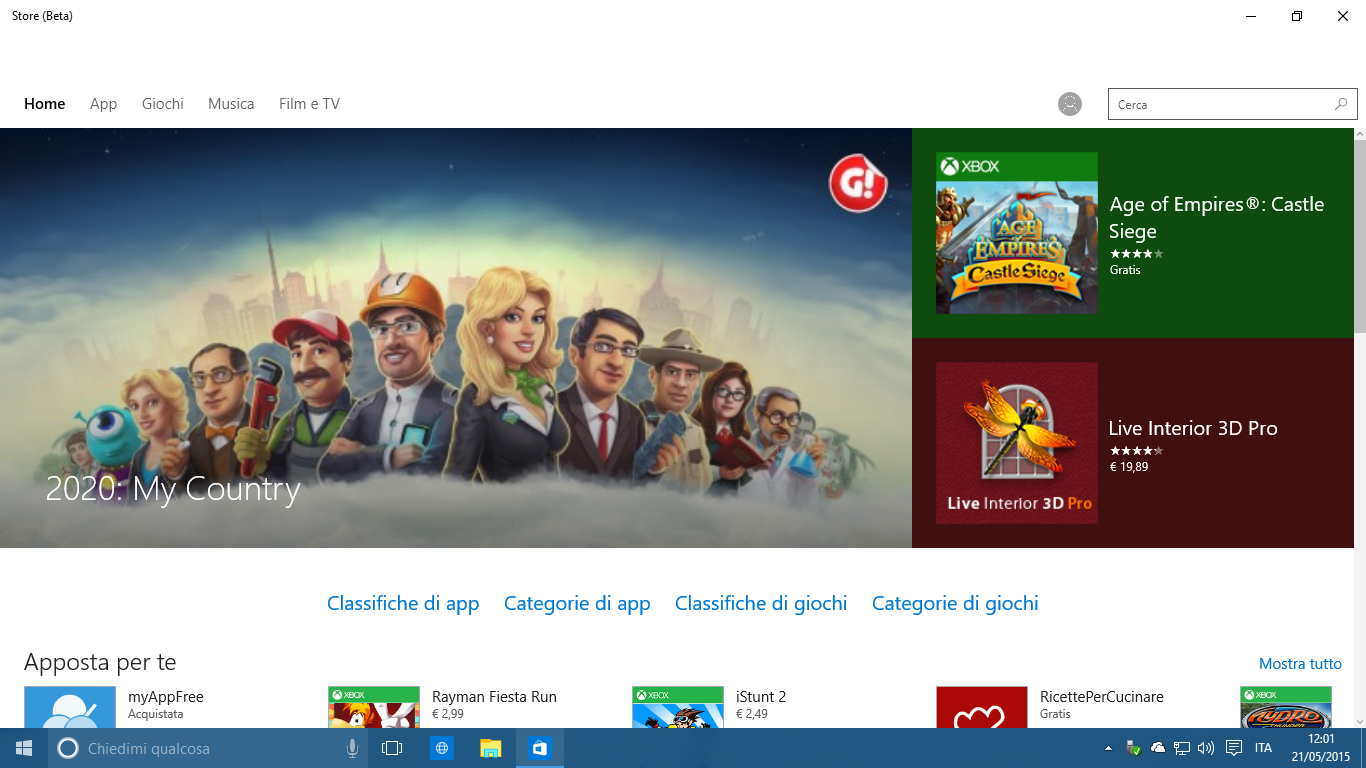
Task: Open the Classifiche di app link
Action: coord(403,603)
